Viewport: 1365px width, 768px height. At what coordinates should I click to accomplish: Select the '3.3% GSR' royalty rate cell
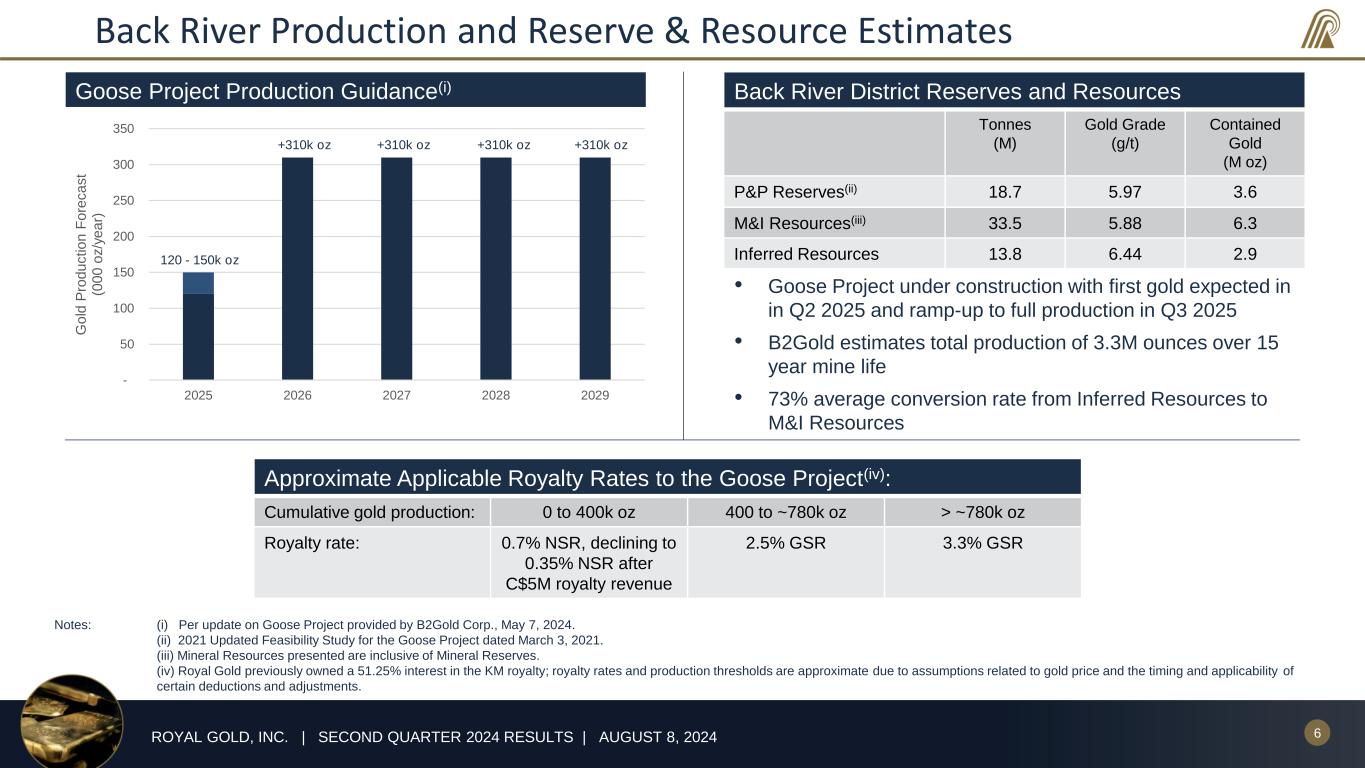pos(982,543)
